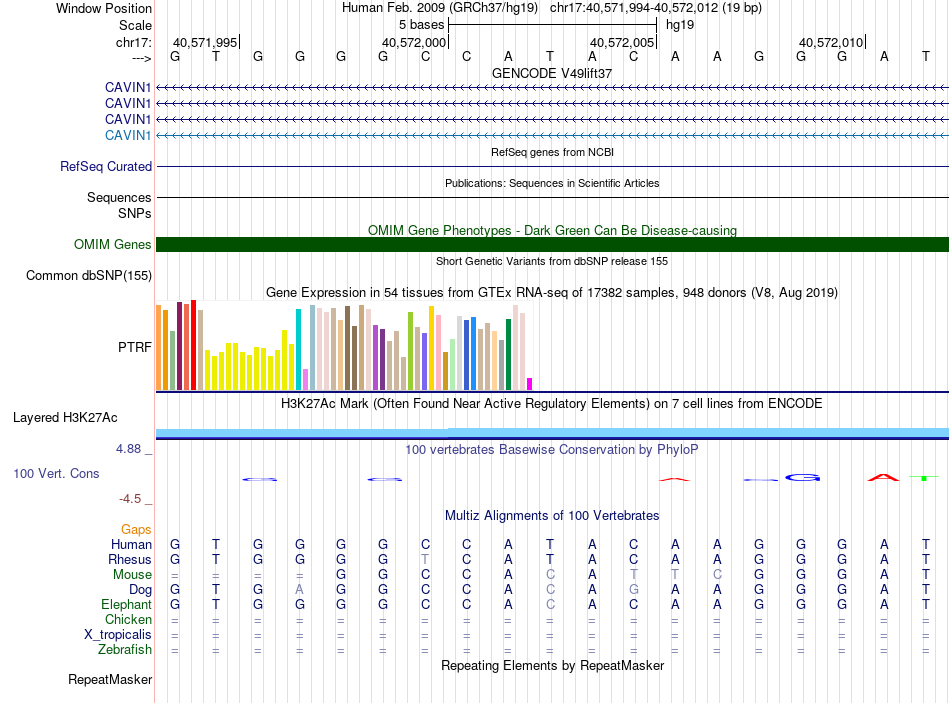This screenshot has width=950, height=703.
Task: Click the OMIM Genes track label
Action: coord(112,244)
